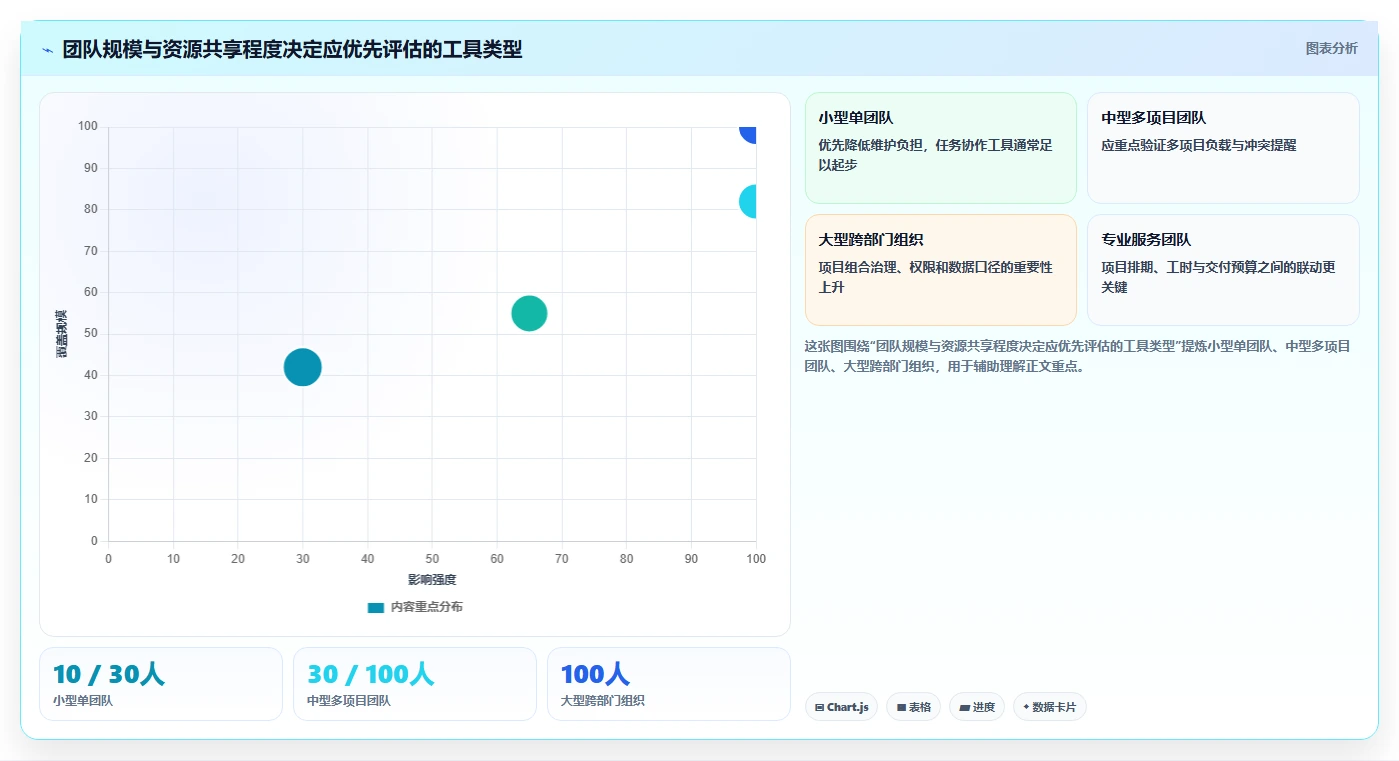Select the 进度 tag chip
Screen dimensions: 1399x761
tap(977, 707)
